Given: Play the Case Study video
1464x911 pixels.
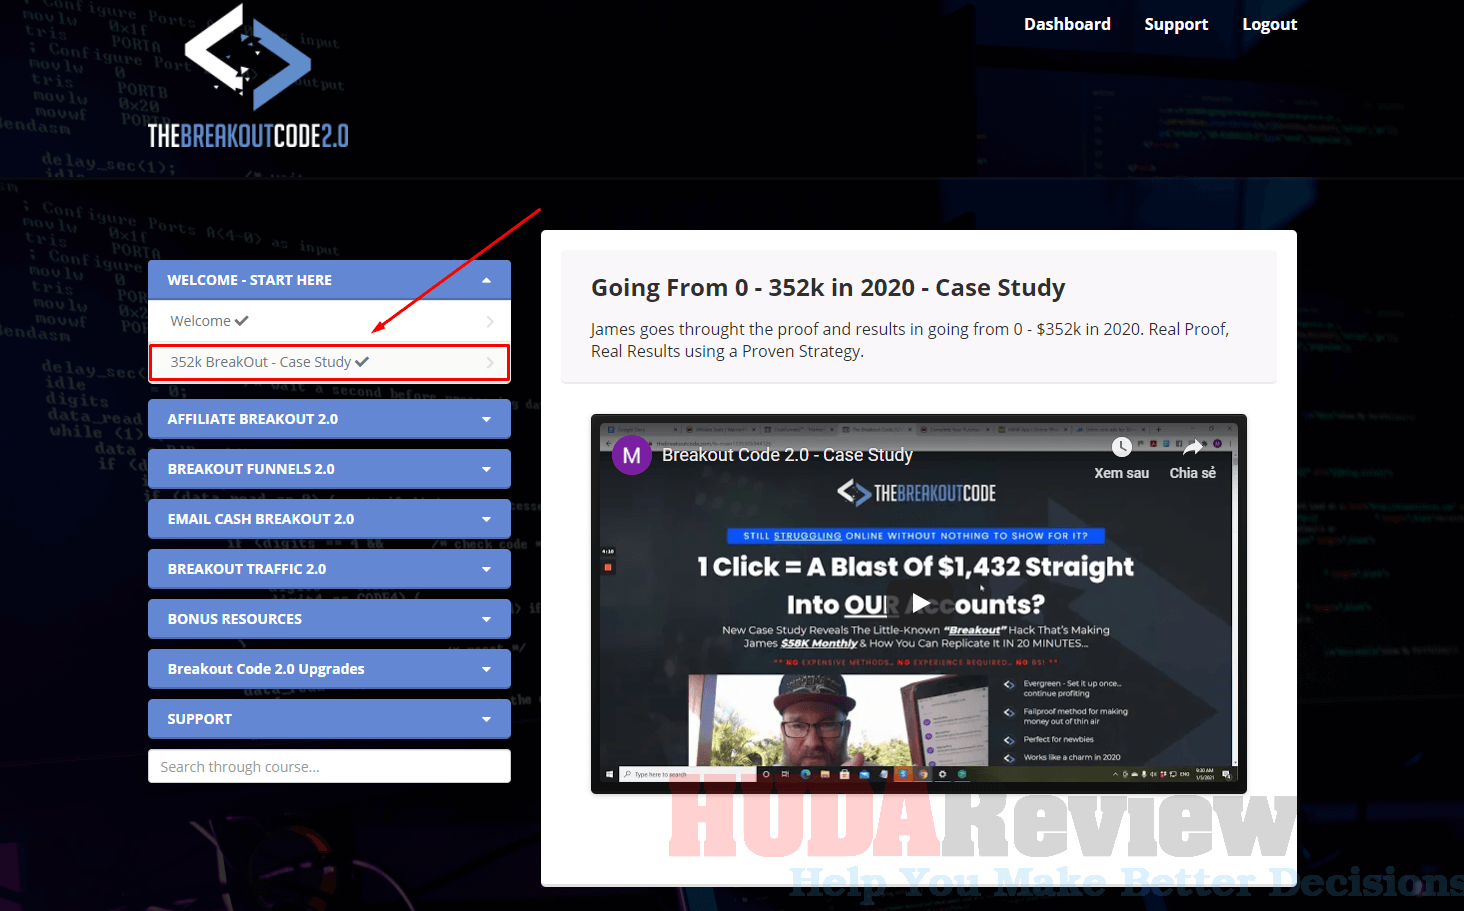Looking at the screenshot, I should pyautogui.click(x=920, y=603).
